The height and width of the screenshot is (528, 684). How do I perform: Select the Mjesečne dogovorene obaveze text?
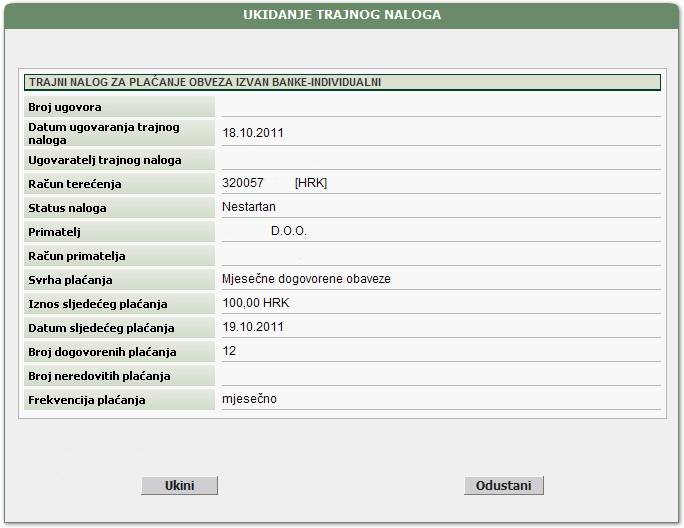coord(306,279)
